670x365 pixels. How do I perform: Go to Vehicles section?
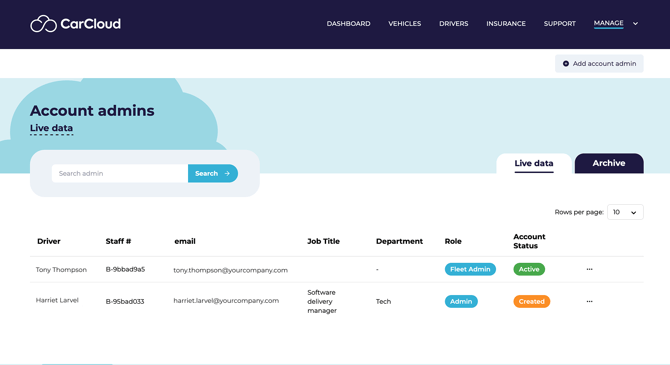pos(405,24)
